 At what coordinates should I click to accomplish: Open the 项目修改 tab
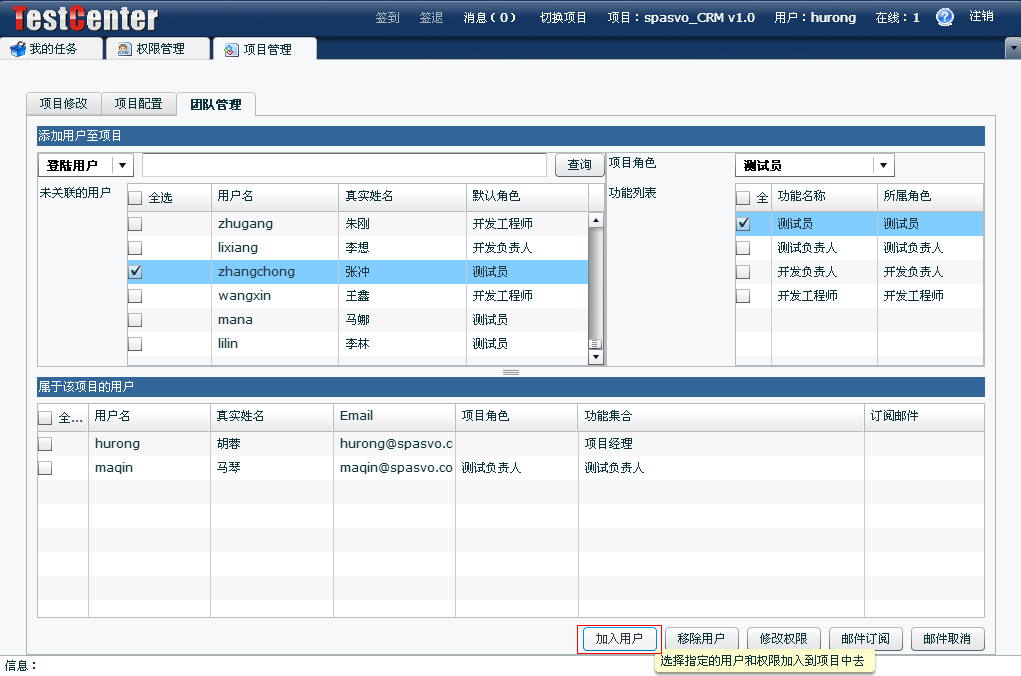pos(64,104)
